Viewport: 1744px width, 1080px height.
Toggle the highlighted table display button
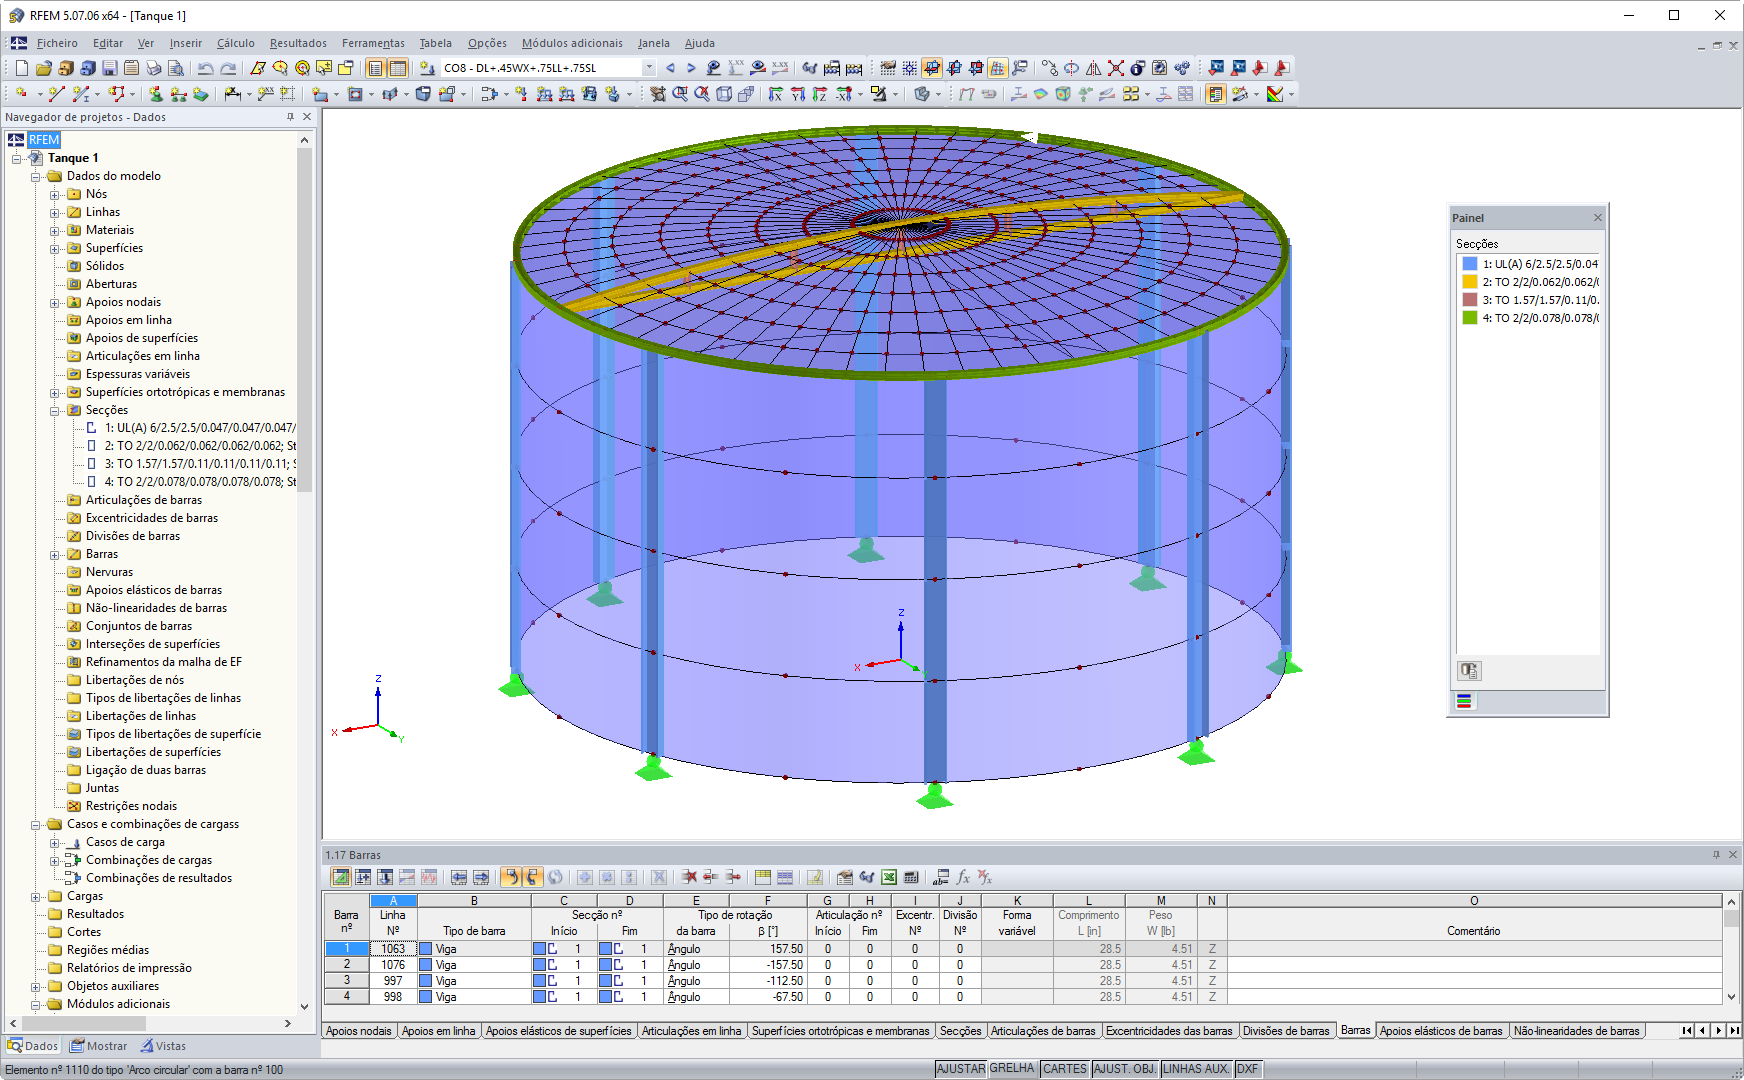click(395, 68)
